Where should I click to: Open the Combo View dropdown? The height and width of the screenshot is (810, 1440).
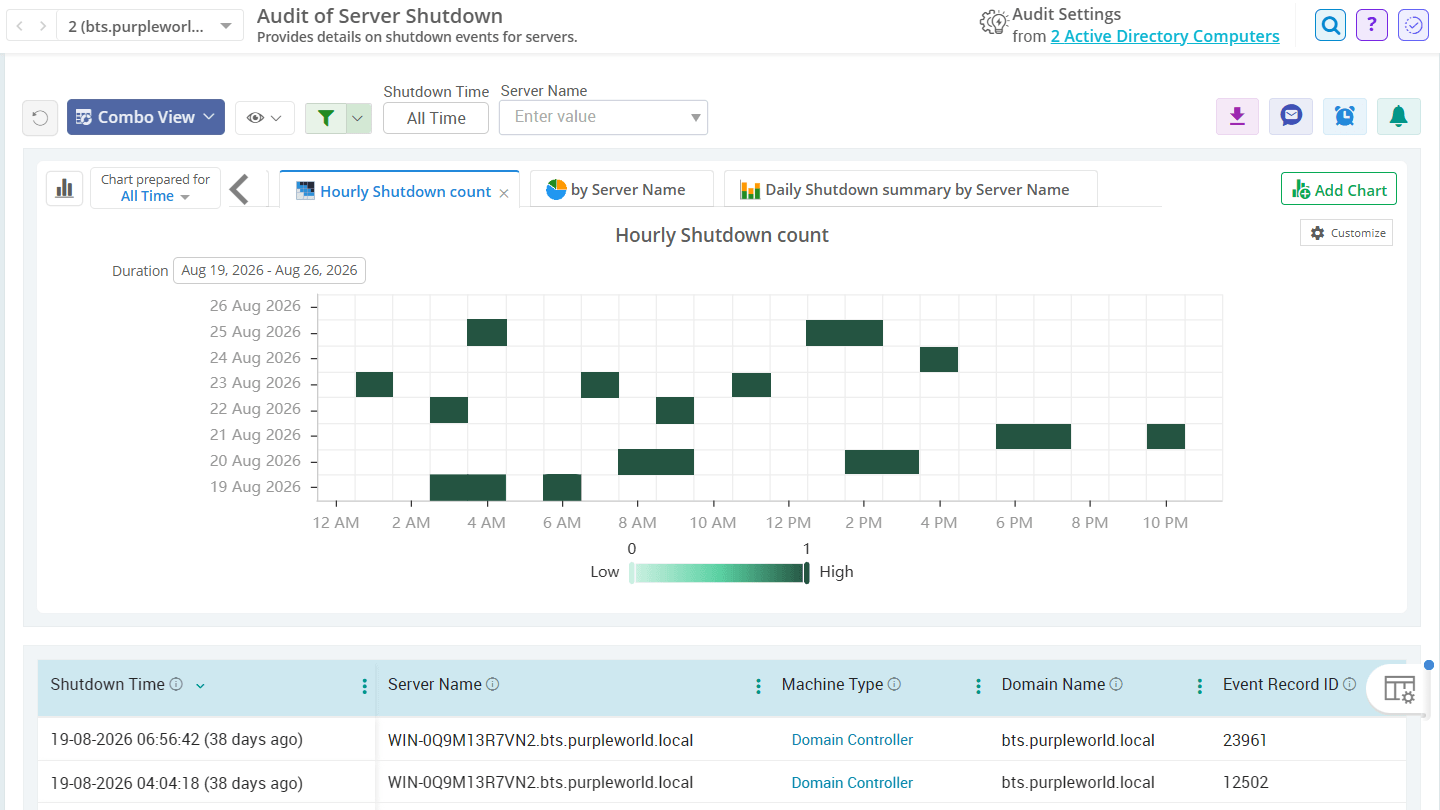click(146, 117)
